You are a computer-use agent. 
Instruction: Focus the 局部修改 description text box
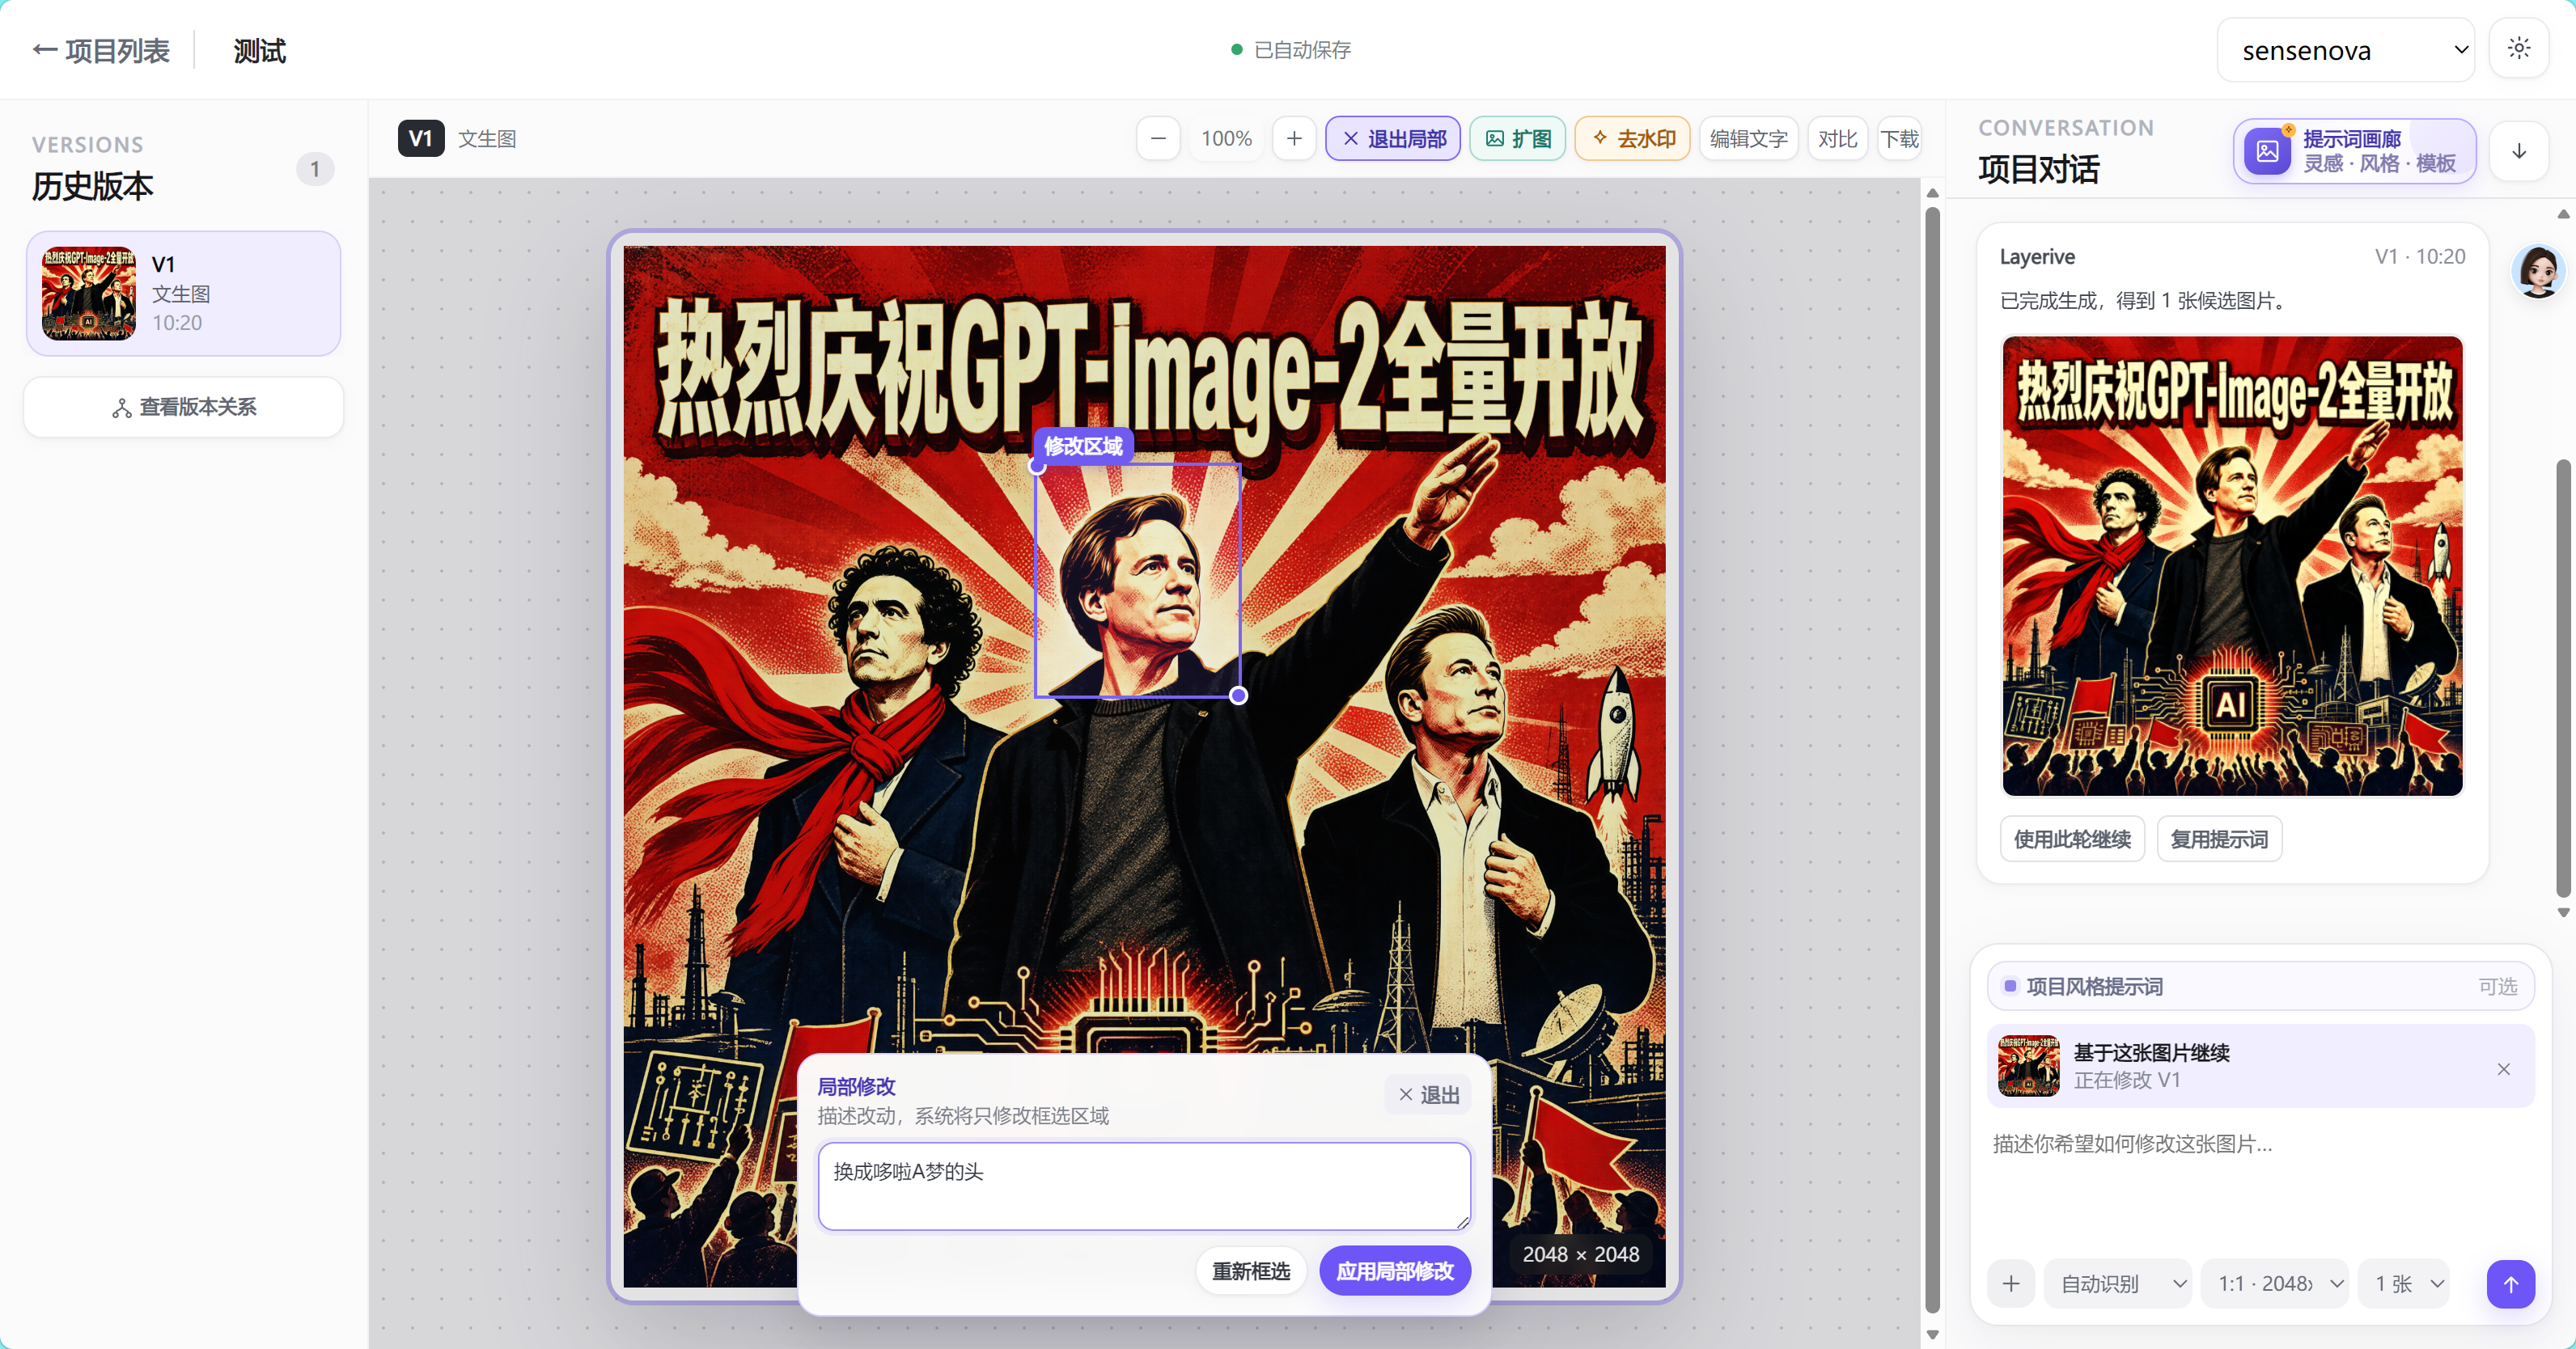click(x=1144, y=1186)
